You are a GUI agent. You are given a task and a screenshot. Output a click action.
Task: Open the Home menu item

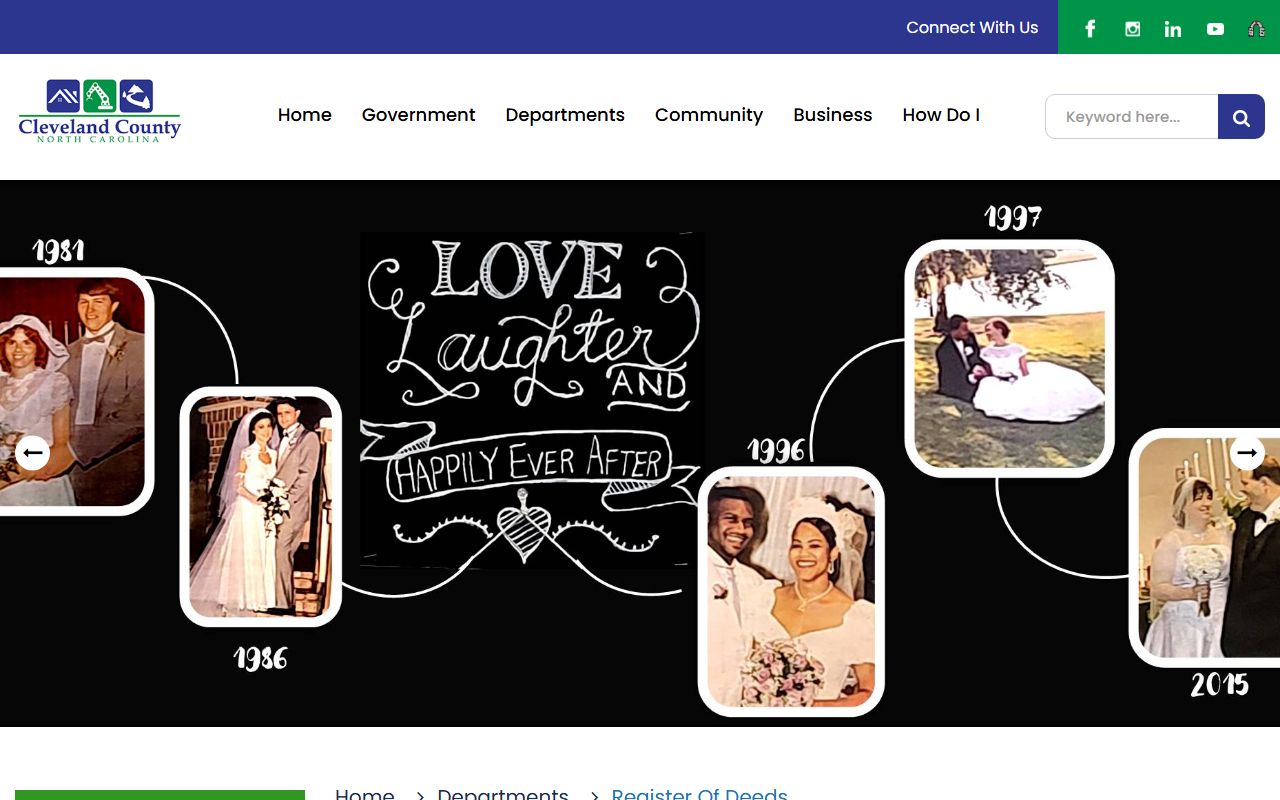tap(304, 115)
